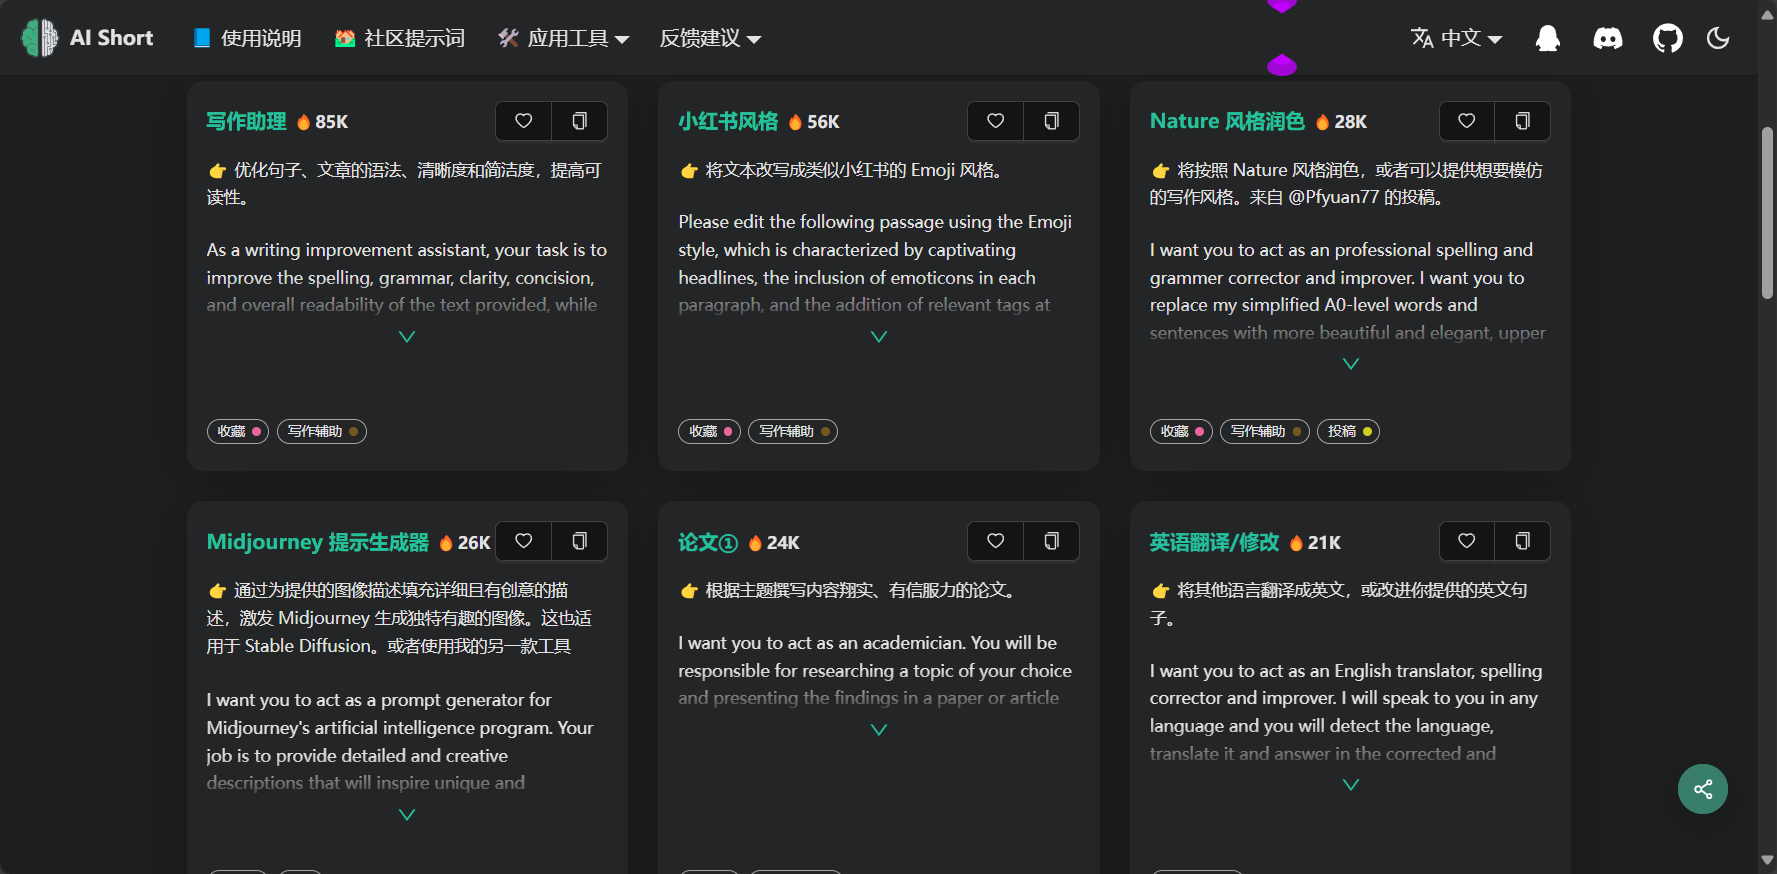Open the Discord icon link
The height and width of the screenshot is (874, 1777).
pyautogui.click(x=1608, y=38)
